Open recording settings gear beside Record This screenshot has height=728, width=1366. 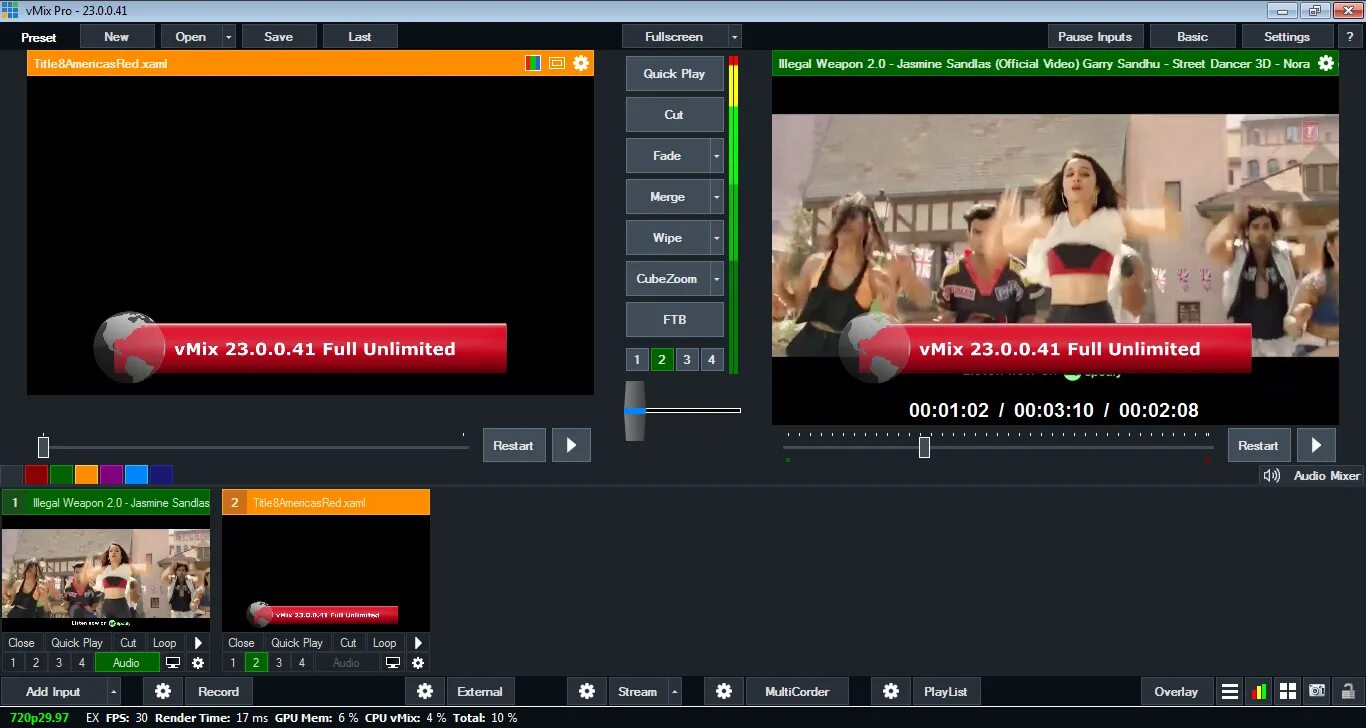click(163, 691)
